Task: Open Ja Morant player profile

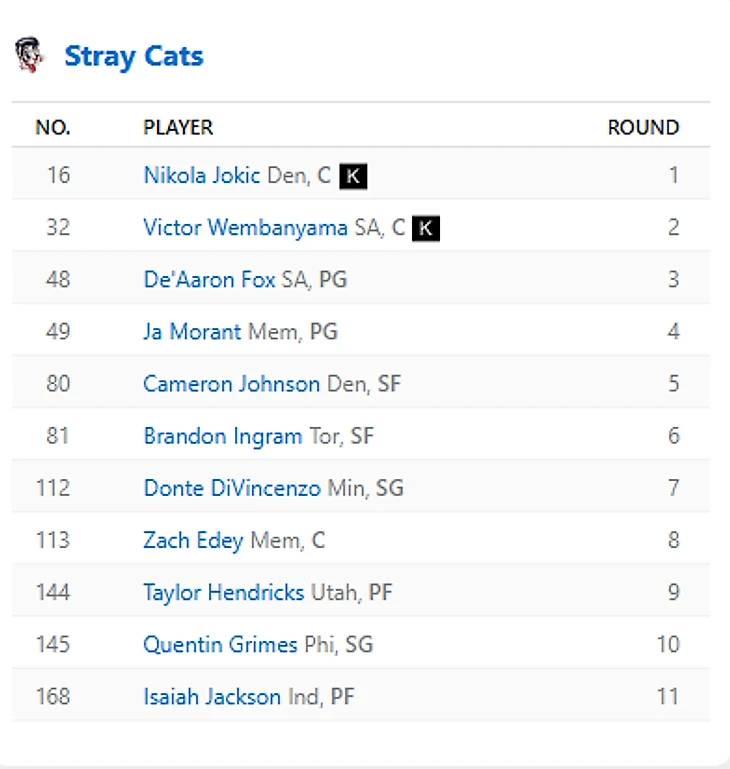Action: [192, 332]
